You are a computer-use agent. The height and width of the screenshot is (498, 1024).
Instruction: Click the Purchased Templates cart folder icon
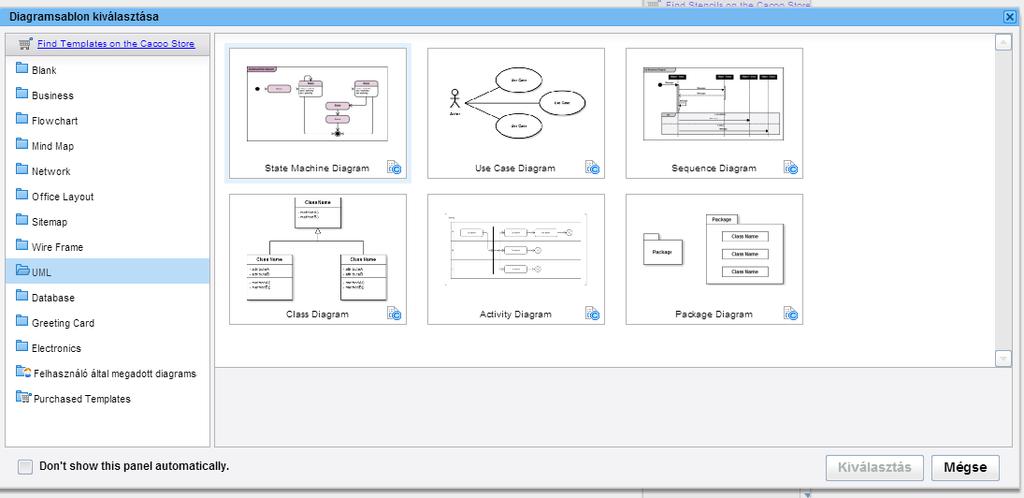click(24, 397)
